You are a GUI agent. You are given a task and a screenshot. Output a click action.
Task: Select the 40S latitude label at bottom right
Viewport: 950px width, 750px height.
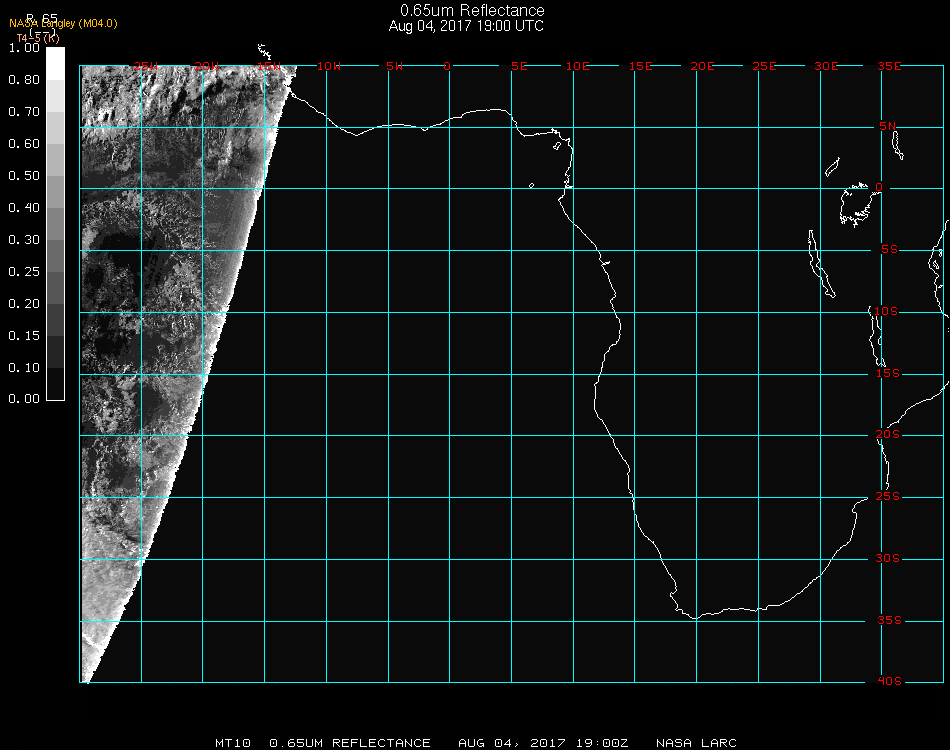[x=888, y=682]
